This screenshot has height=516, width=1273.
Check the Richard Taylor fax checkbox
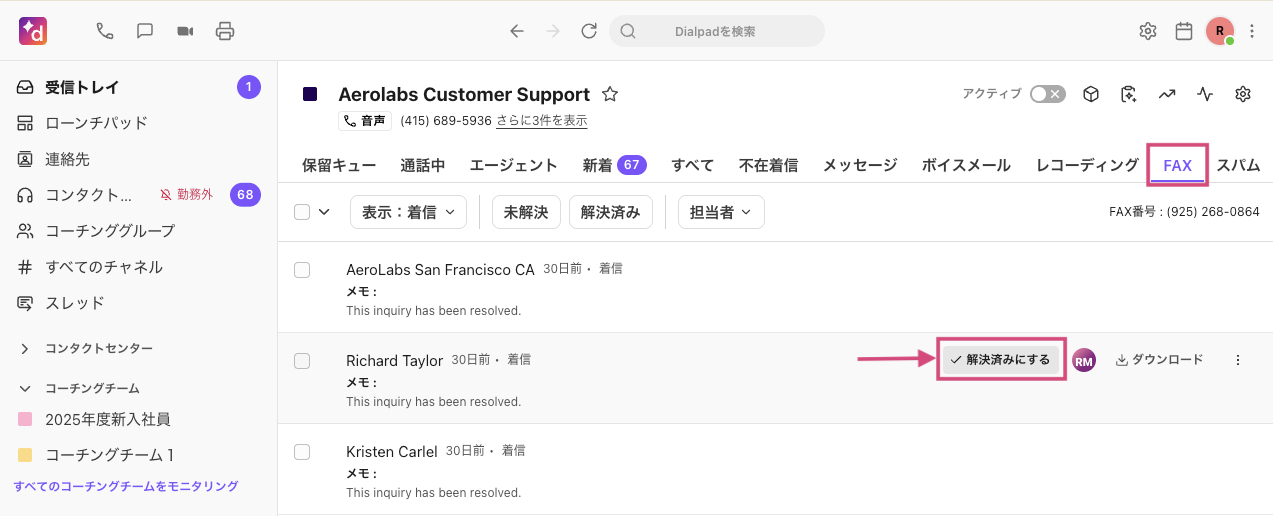pyautogui.click(x=302, y=361)
